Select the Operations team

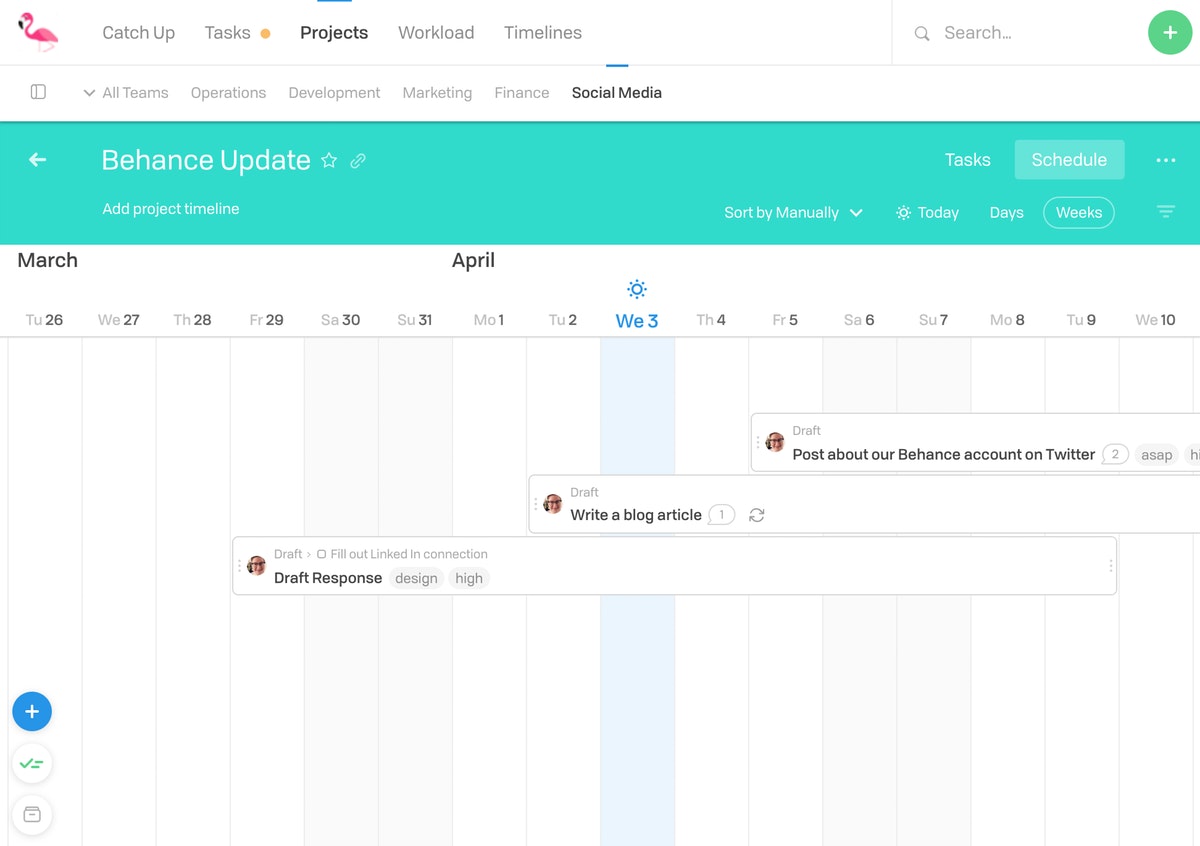click(228, 92)
